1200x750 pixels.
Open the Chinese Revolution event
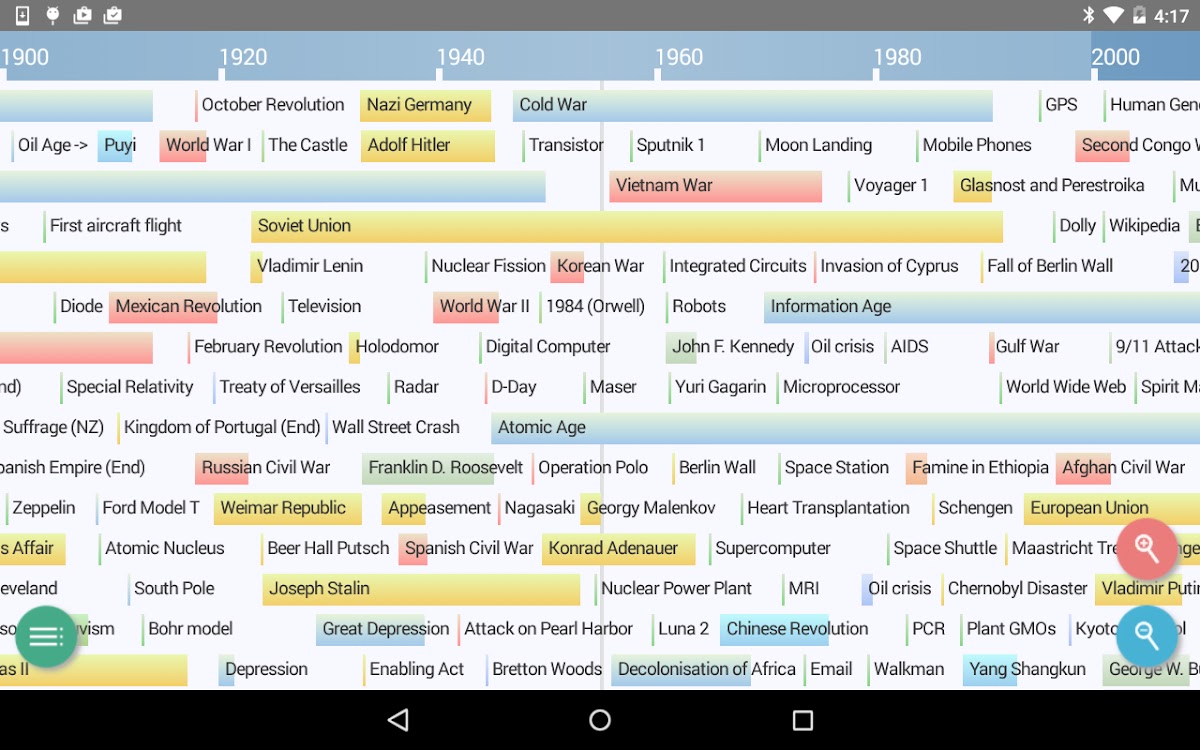(796, 629)
